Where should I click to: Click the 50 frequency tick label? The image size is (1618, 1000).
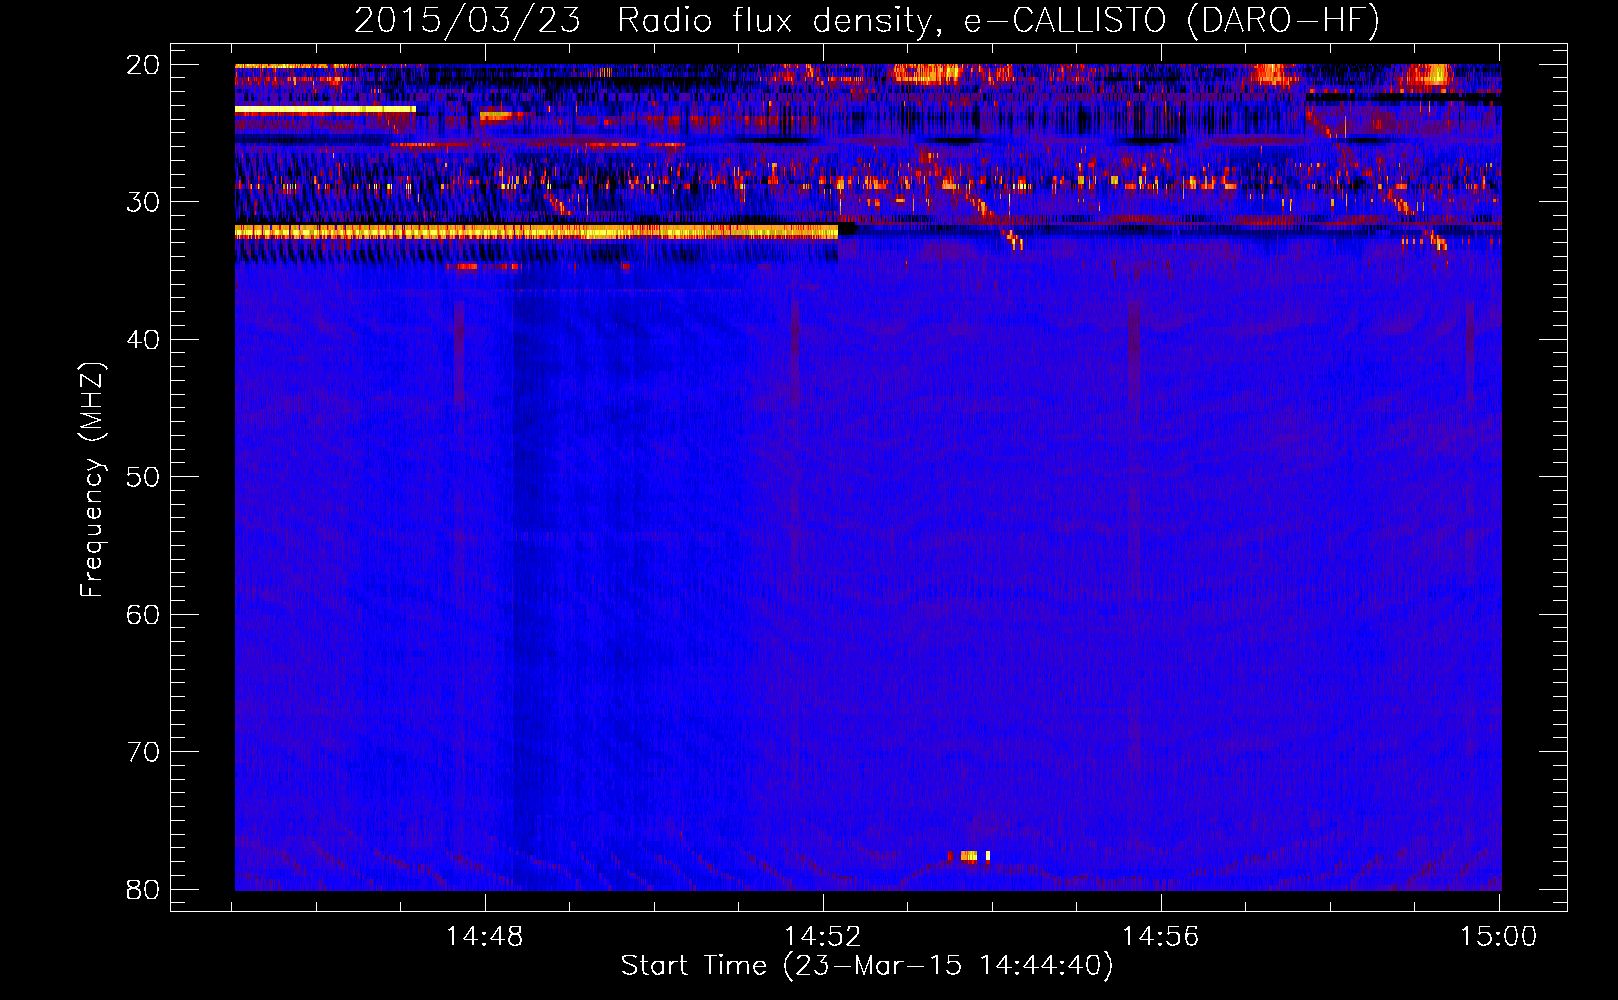point(143,477)
